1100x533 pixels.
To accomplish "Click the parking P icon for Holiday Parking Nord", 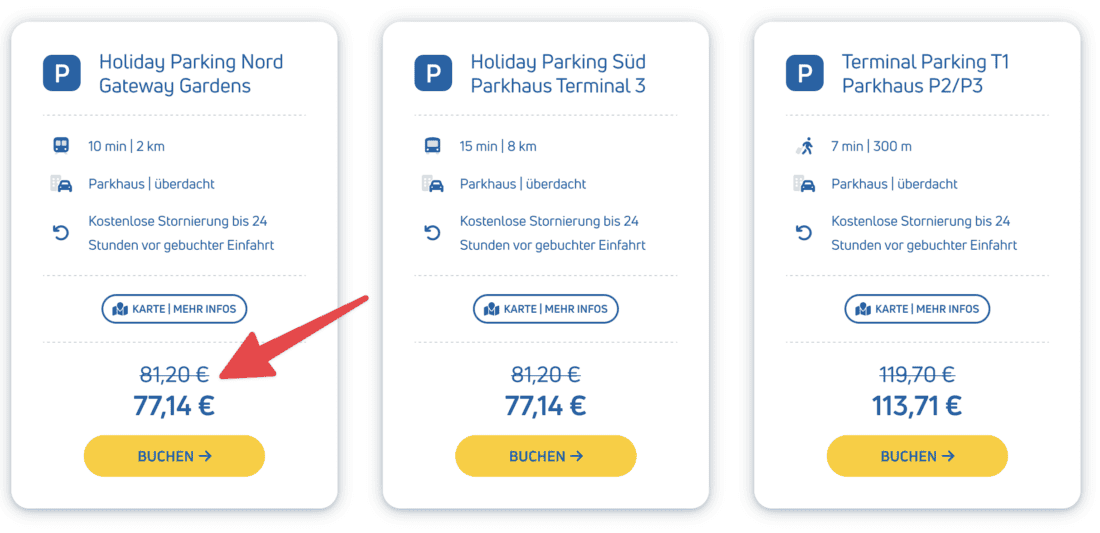I will coord(62,73).
